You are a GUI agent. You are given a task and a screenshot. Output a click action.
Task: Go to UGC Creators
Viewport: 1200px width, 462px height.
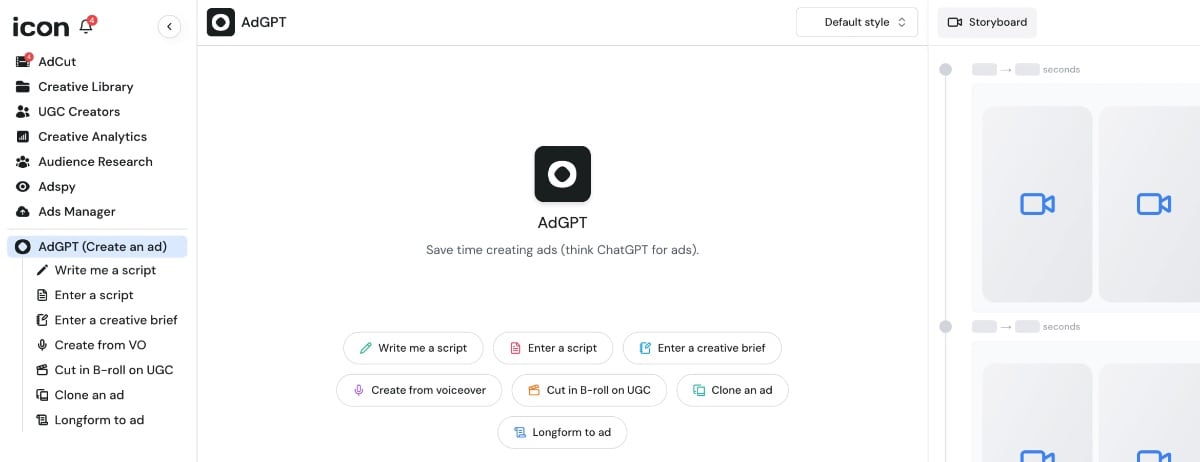click(x=78, y=112)
